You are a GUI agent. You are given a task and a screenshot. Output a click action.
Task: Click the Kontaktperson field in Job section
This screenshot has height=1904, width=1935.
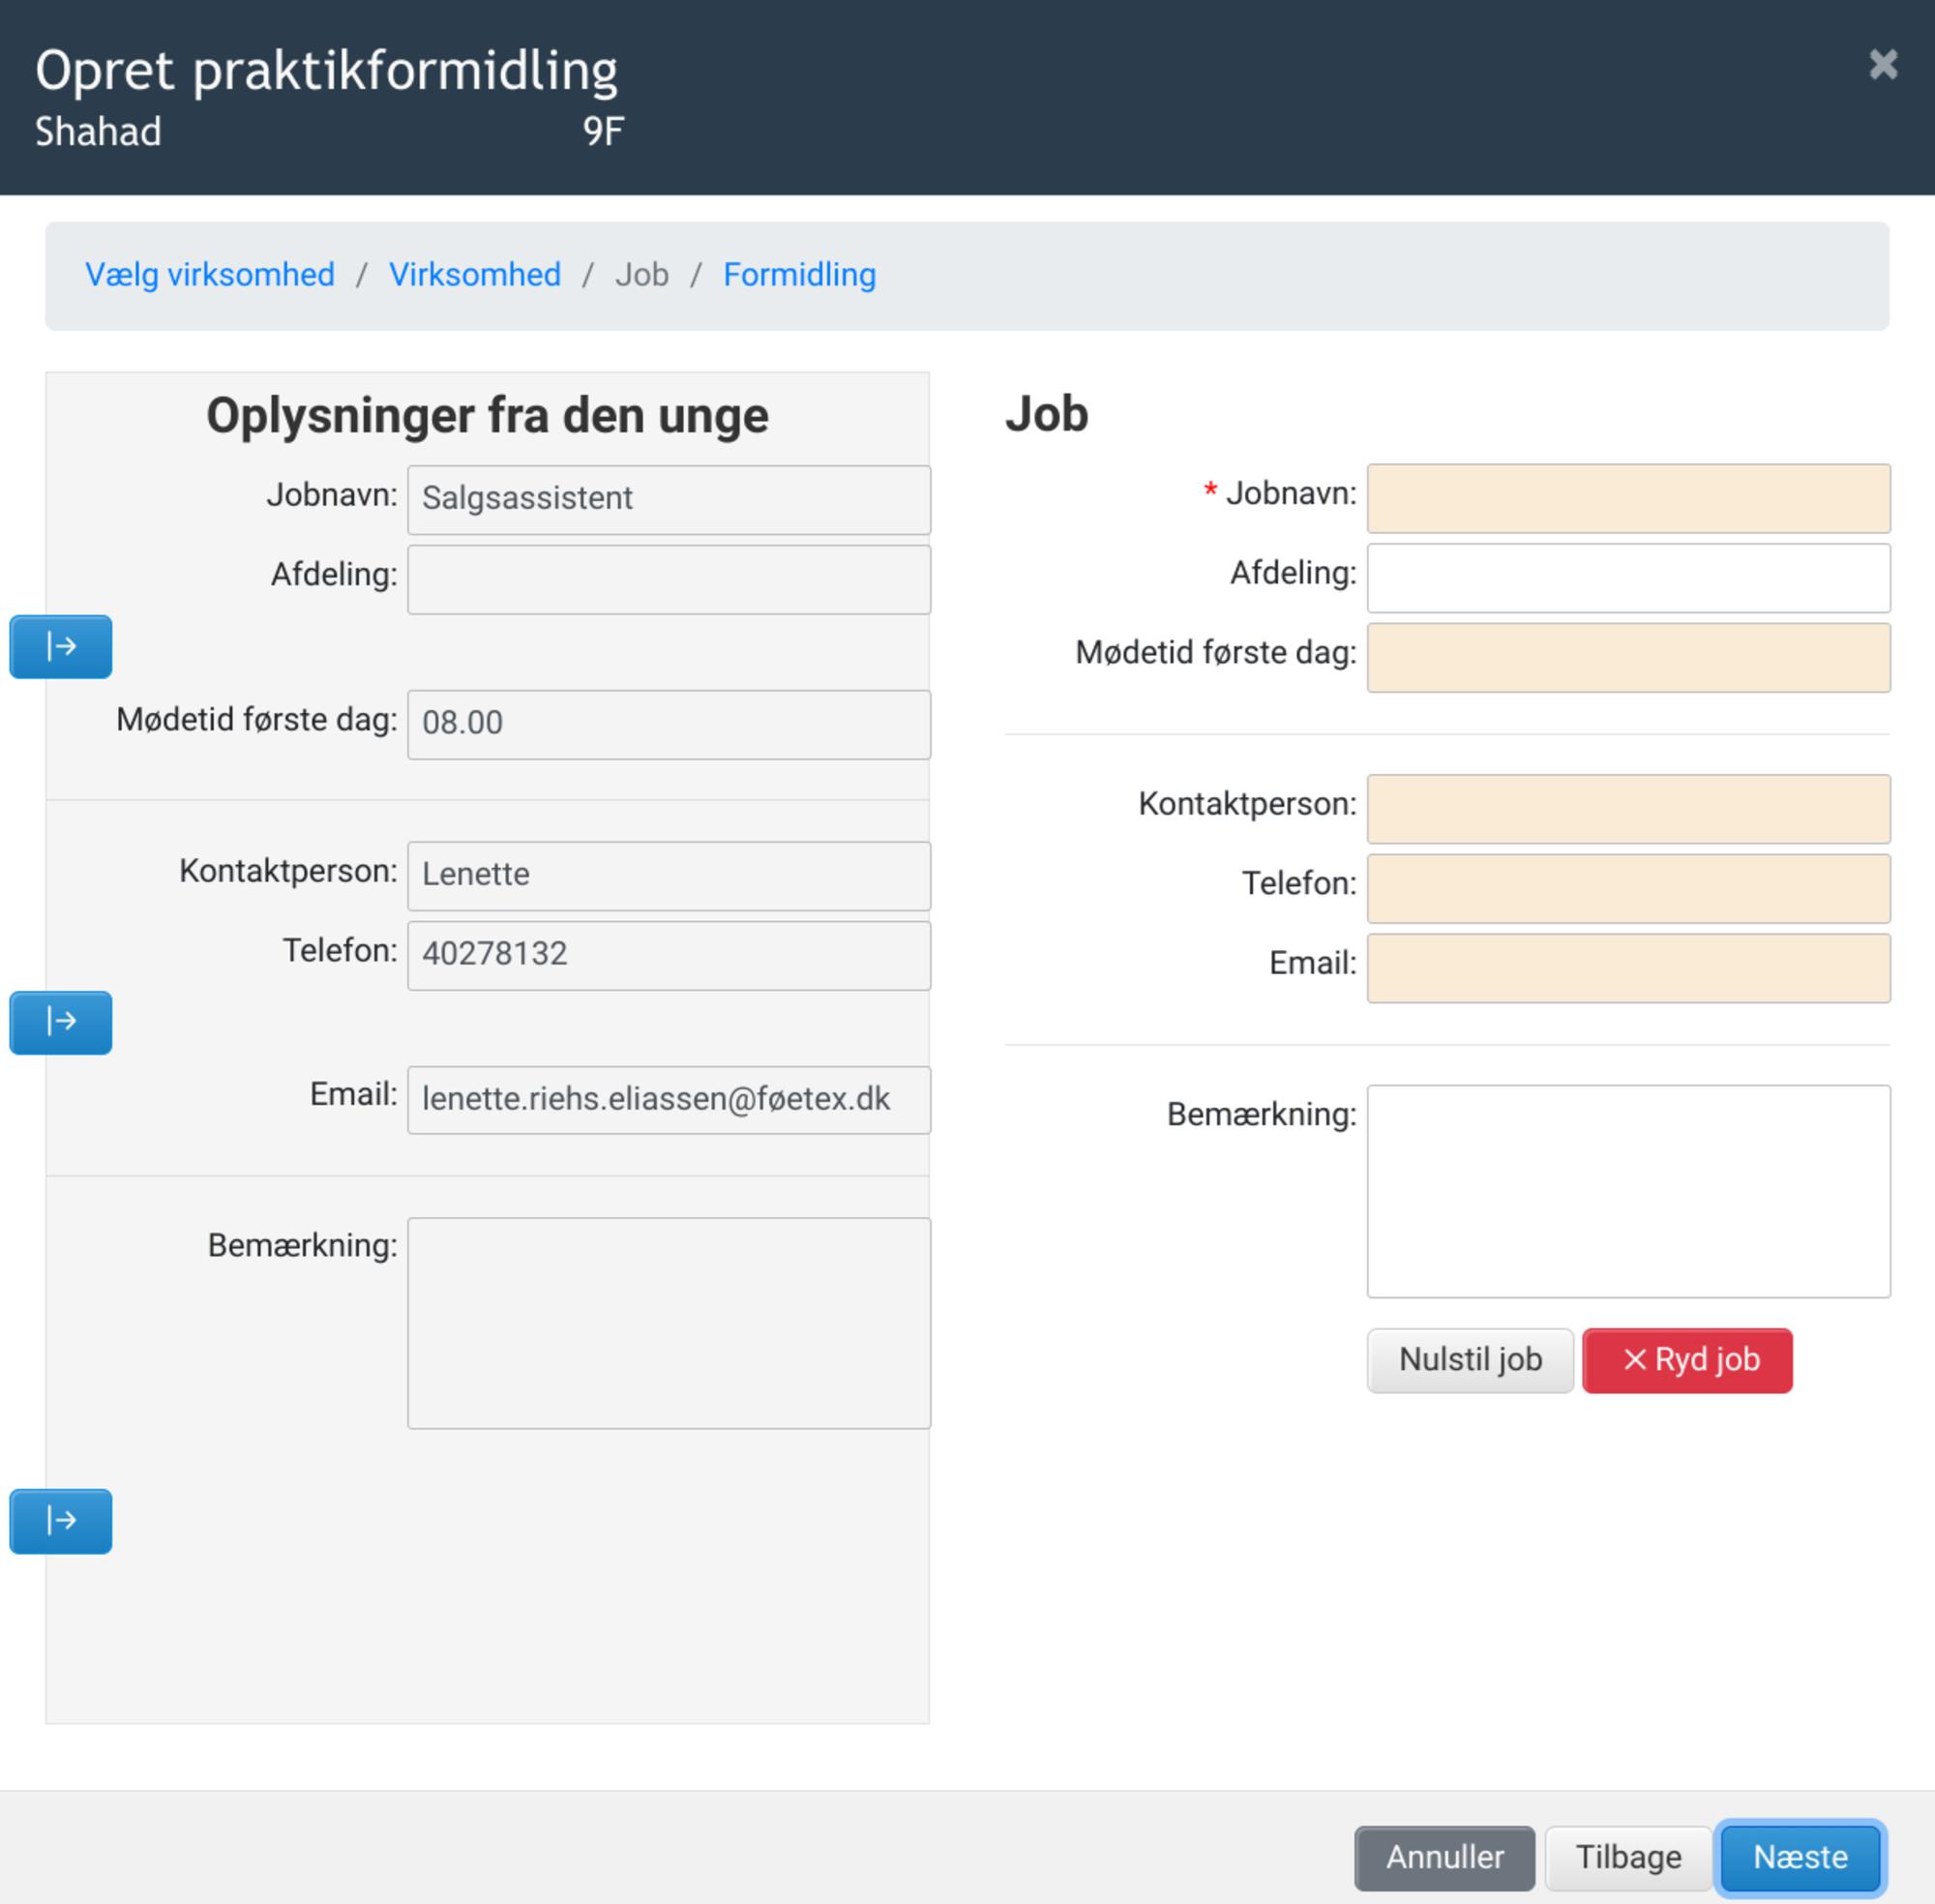pyautogui.click(x=1627, y=808)
